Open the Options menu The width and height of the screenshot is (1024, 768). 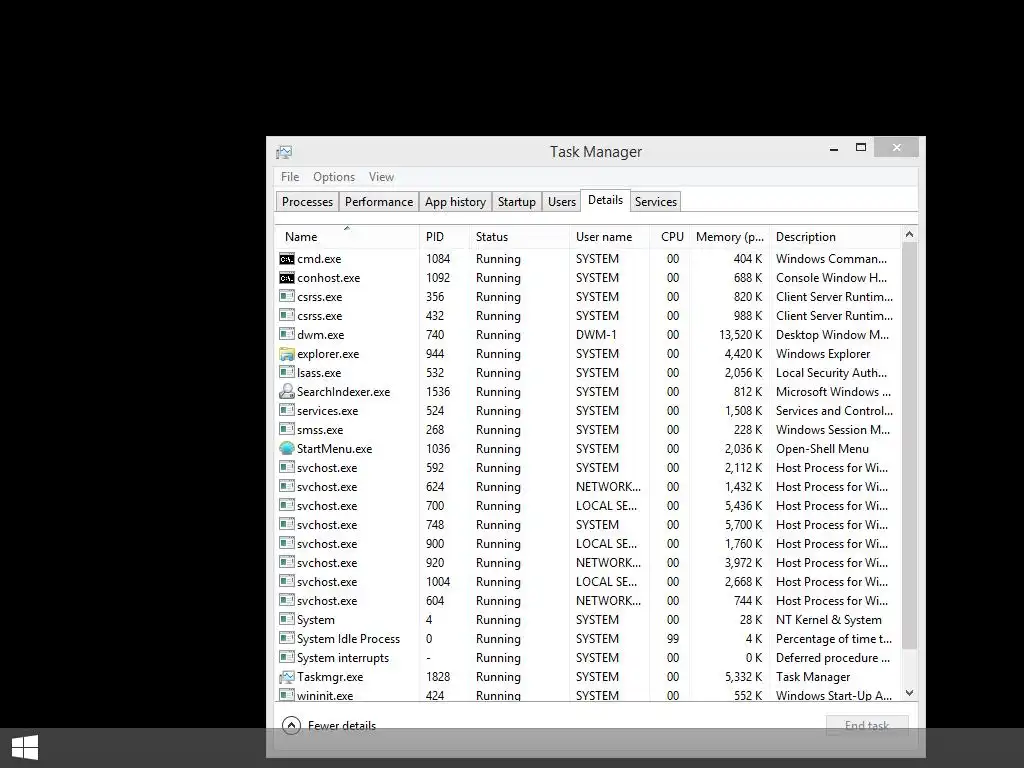pyautogui.click(x=334, y=177)
